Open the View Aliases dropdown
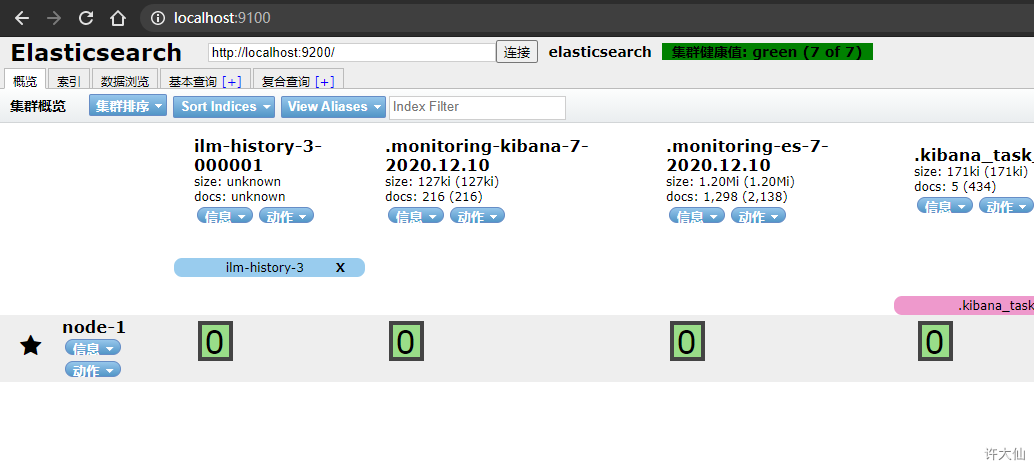Screen dimensions: 1034x470 point(333,107)
